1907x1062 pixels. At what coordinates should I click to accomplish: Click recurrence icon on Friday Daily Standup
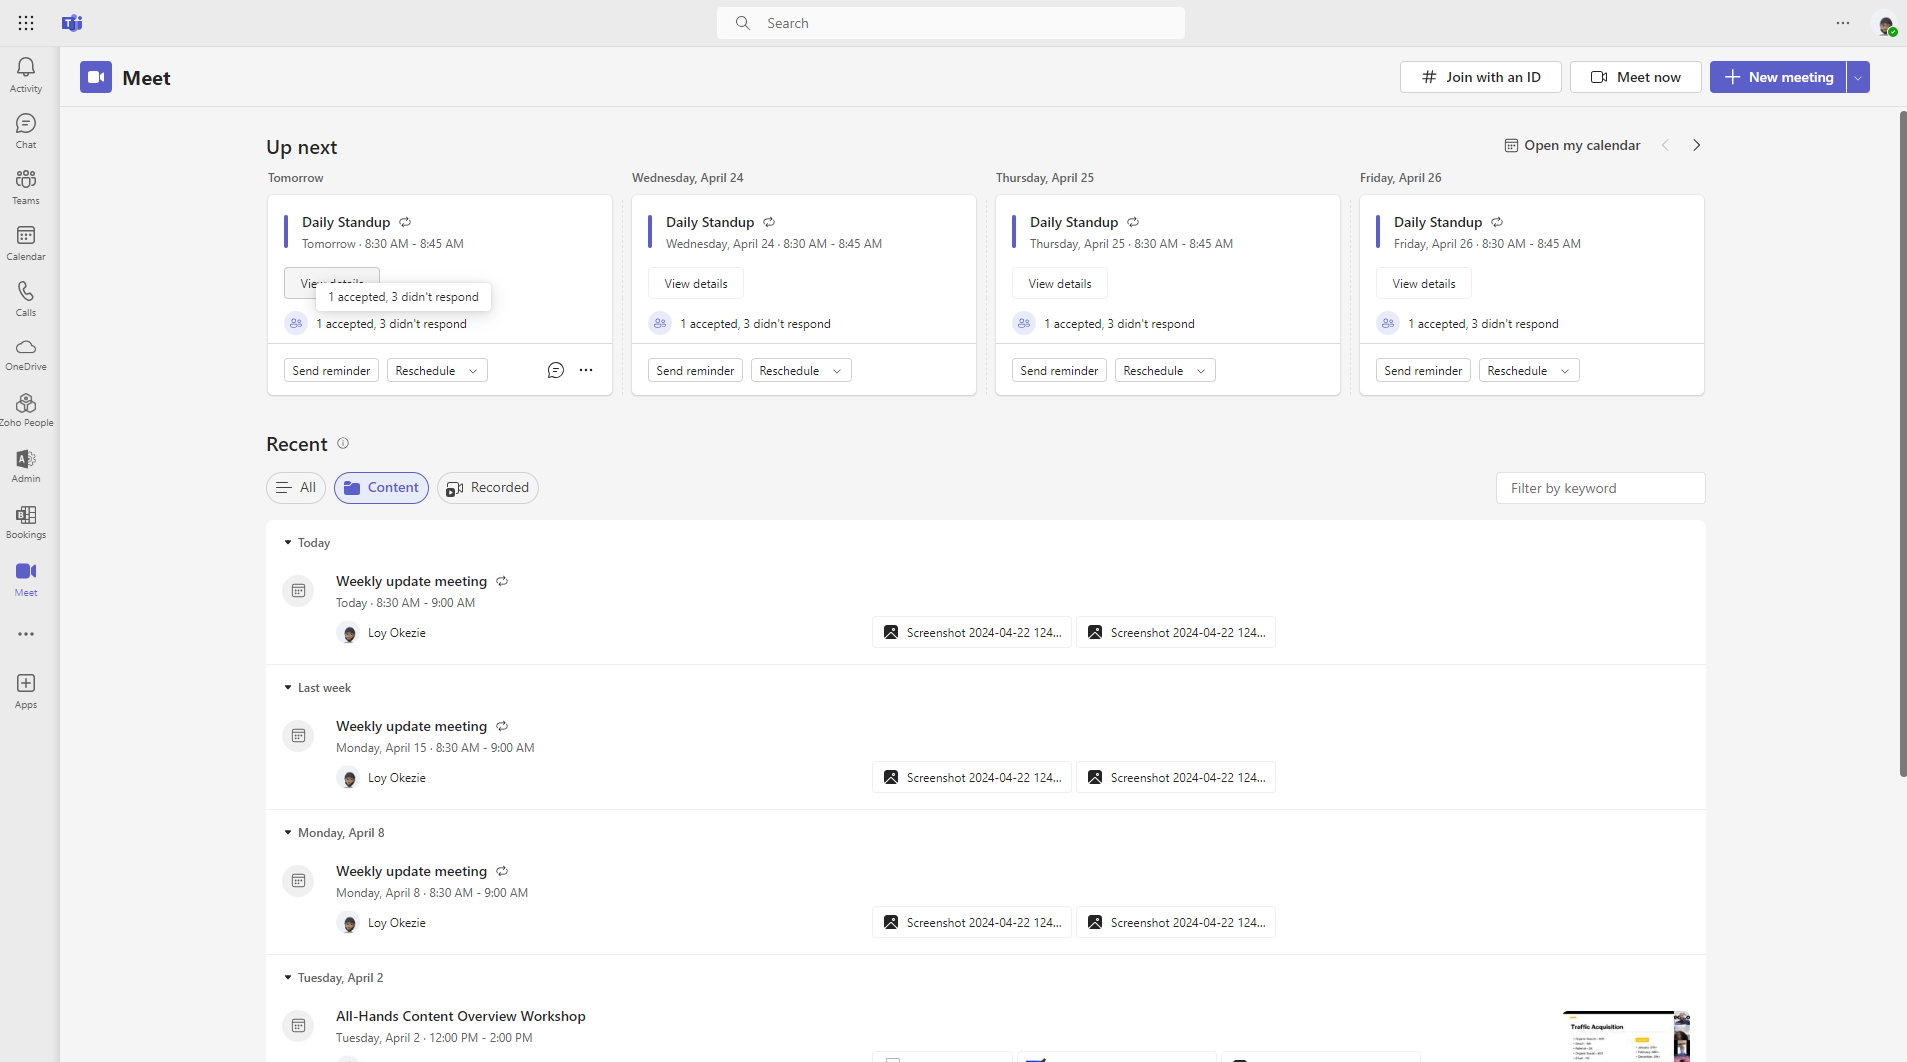click(1497, 222)
